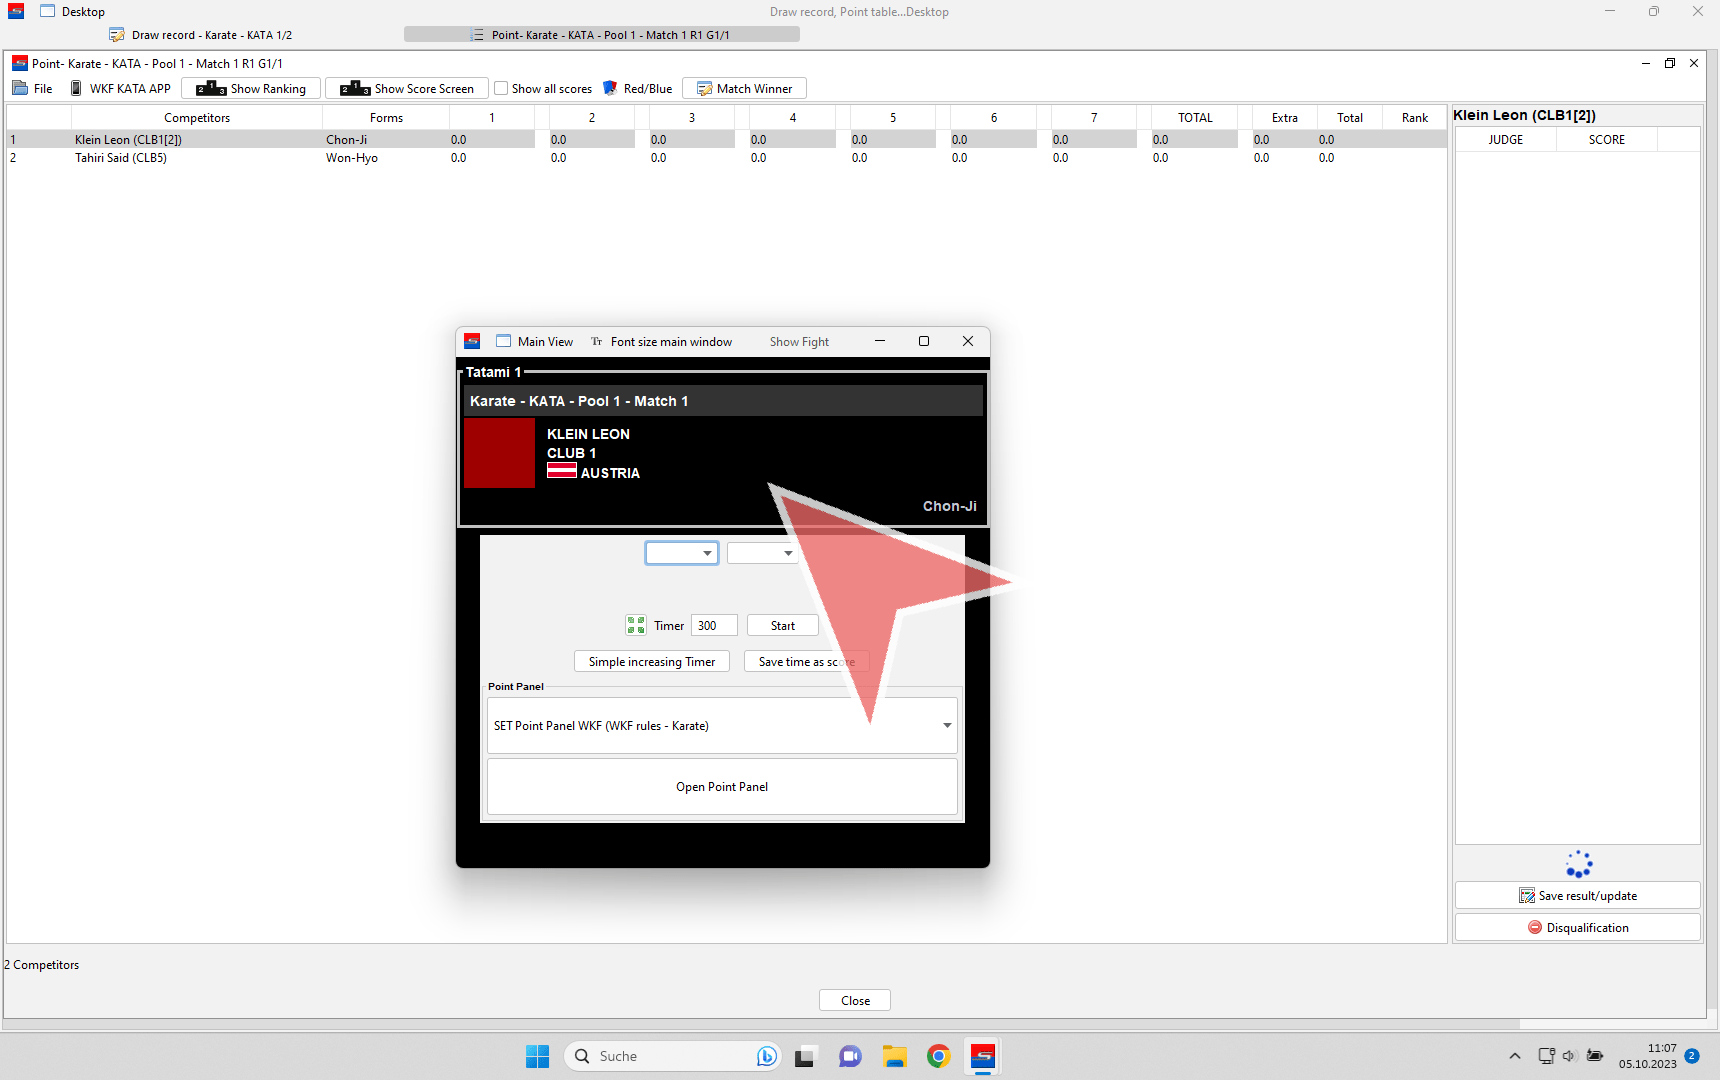1720x1080 pixels.
Task: Click the red competitor color square
Action: [x=499, y=453]
